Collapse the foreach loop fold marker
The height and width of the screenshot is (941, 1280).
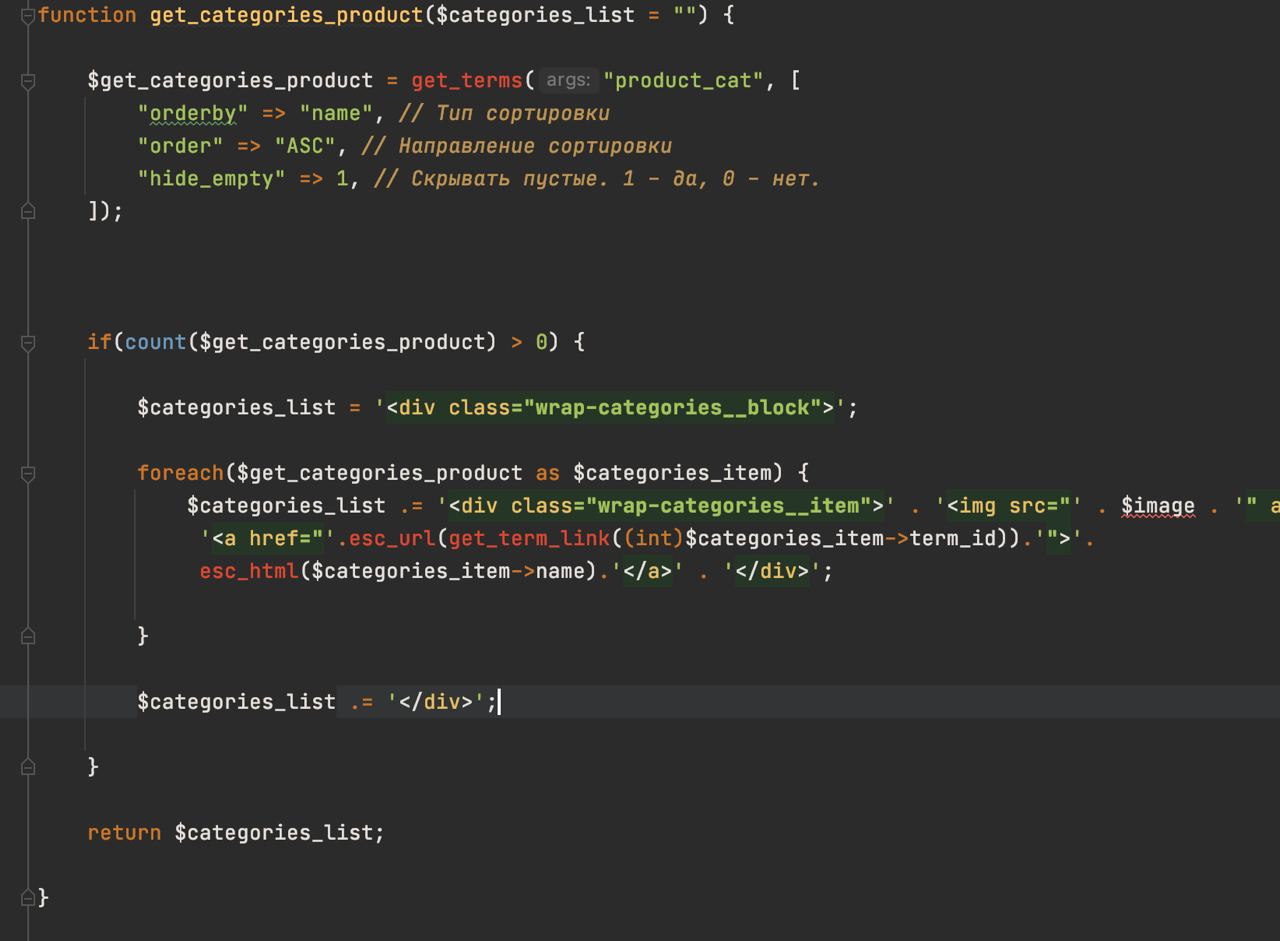(28, 473)
